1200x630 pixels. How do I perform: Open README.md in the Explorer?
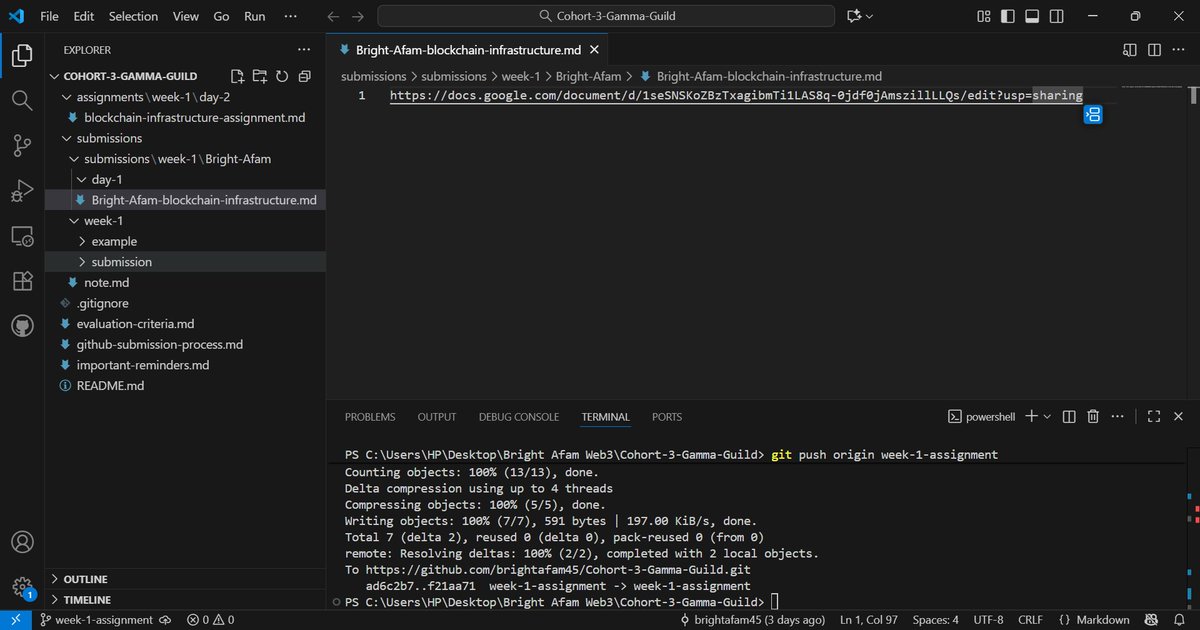pyautogui.click(x=110, y=385)
